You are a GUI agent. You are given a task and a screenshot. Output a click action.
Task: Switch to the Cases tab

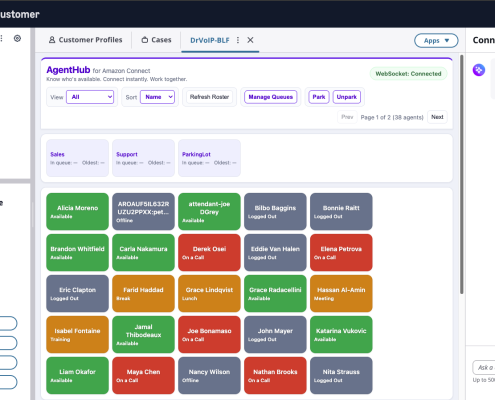click(156, 40)
